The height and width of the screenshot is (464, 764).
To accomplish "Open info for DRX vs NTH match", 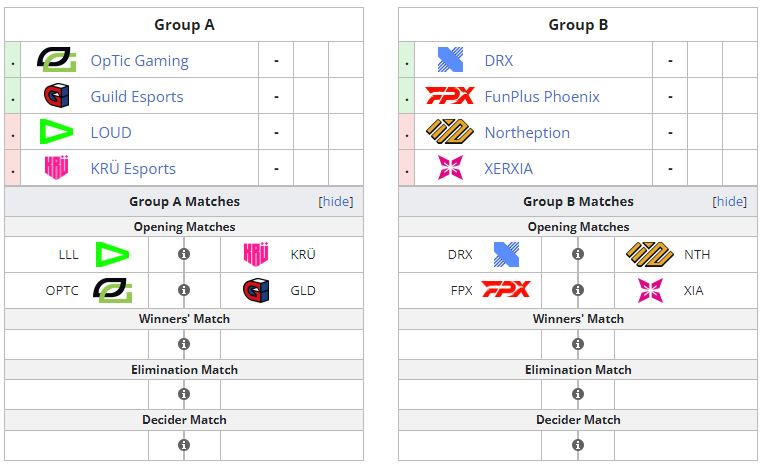I will 578,254.
